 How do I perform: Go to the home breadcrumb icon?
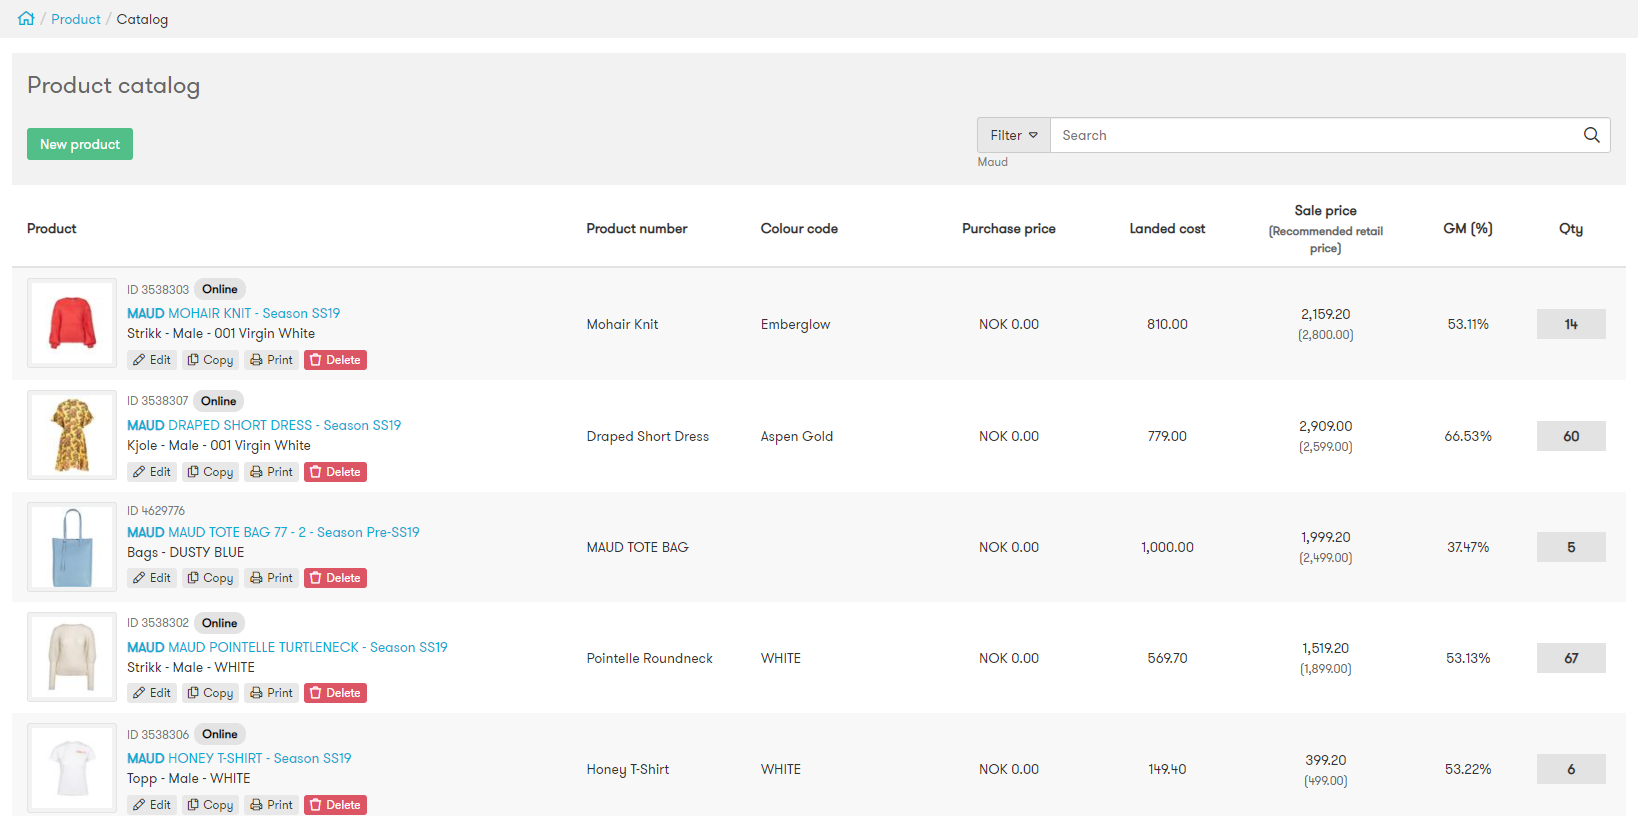pyautogui.click(x=26, y=19)
